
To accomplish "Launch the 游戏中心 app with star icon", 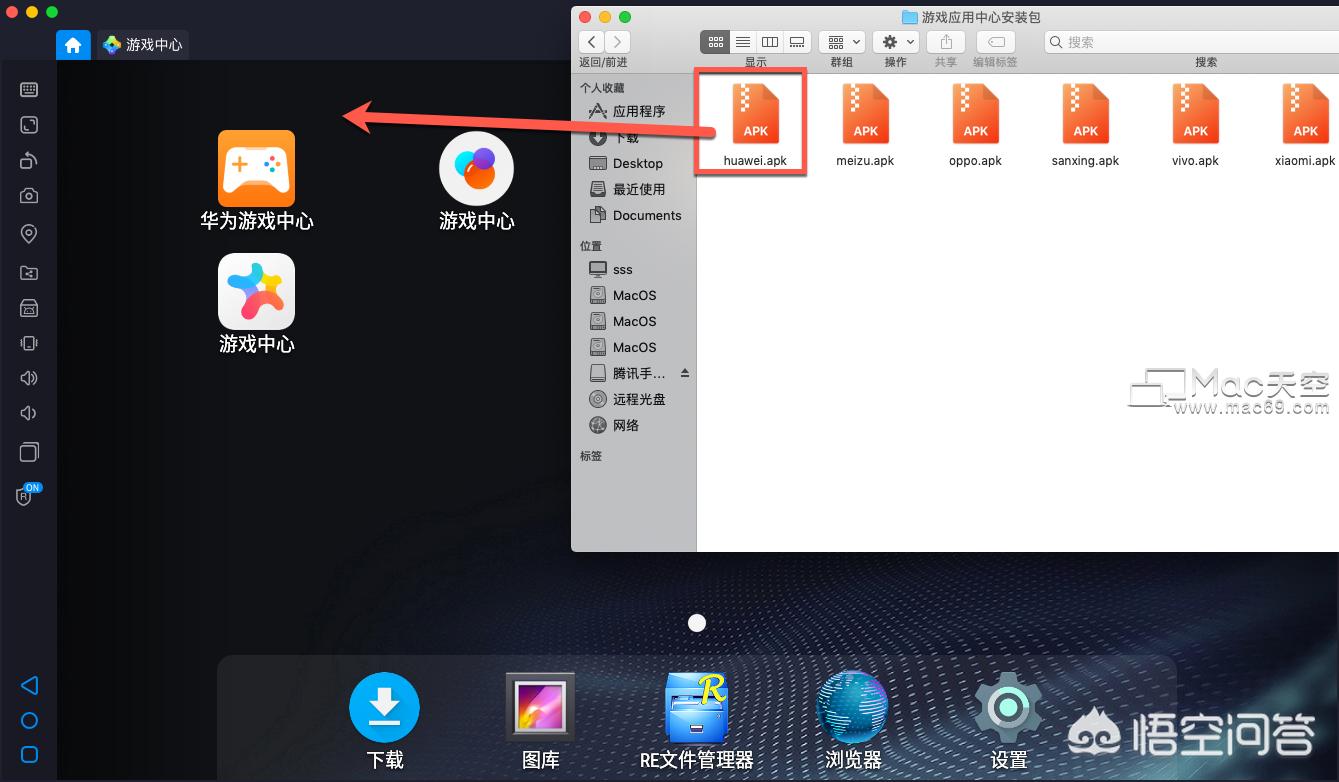I will click(257, 303).
